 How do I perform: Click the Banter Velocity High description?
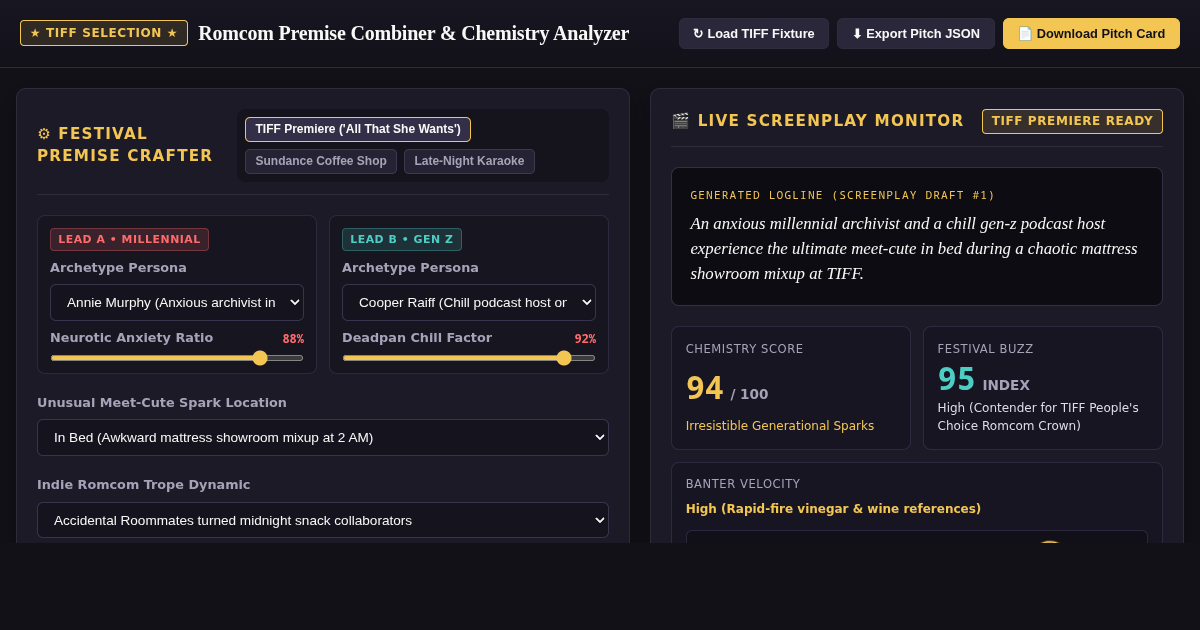[833, 509]
